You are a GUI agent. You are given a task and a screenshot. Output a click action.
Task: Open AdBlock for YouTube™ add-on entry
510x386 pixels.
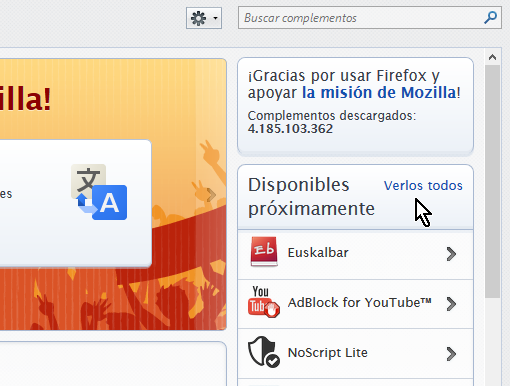355,304
